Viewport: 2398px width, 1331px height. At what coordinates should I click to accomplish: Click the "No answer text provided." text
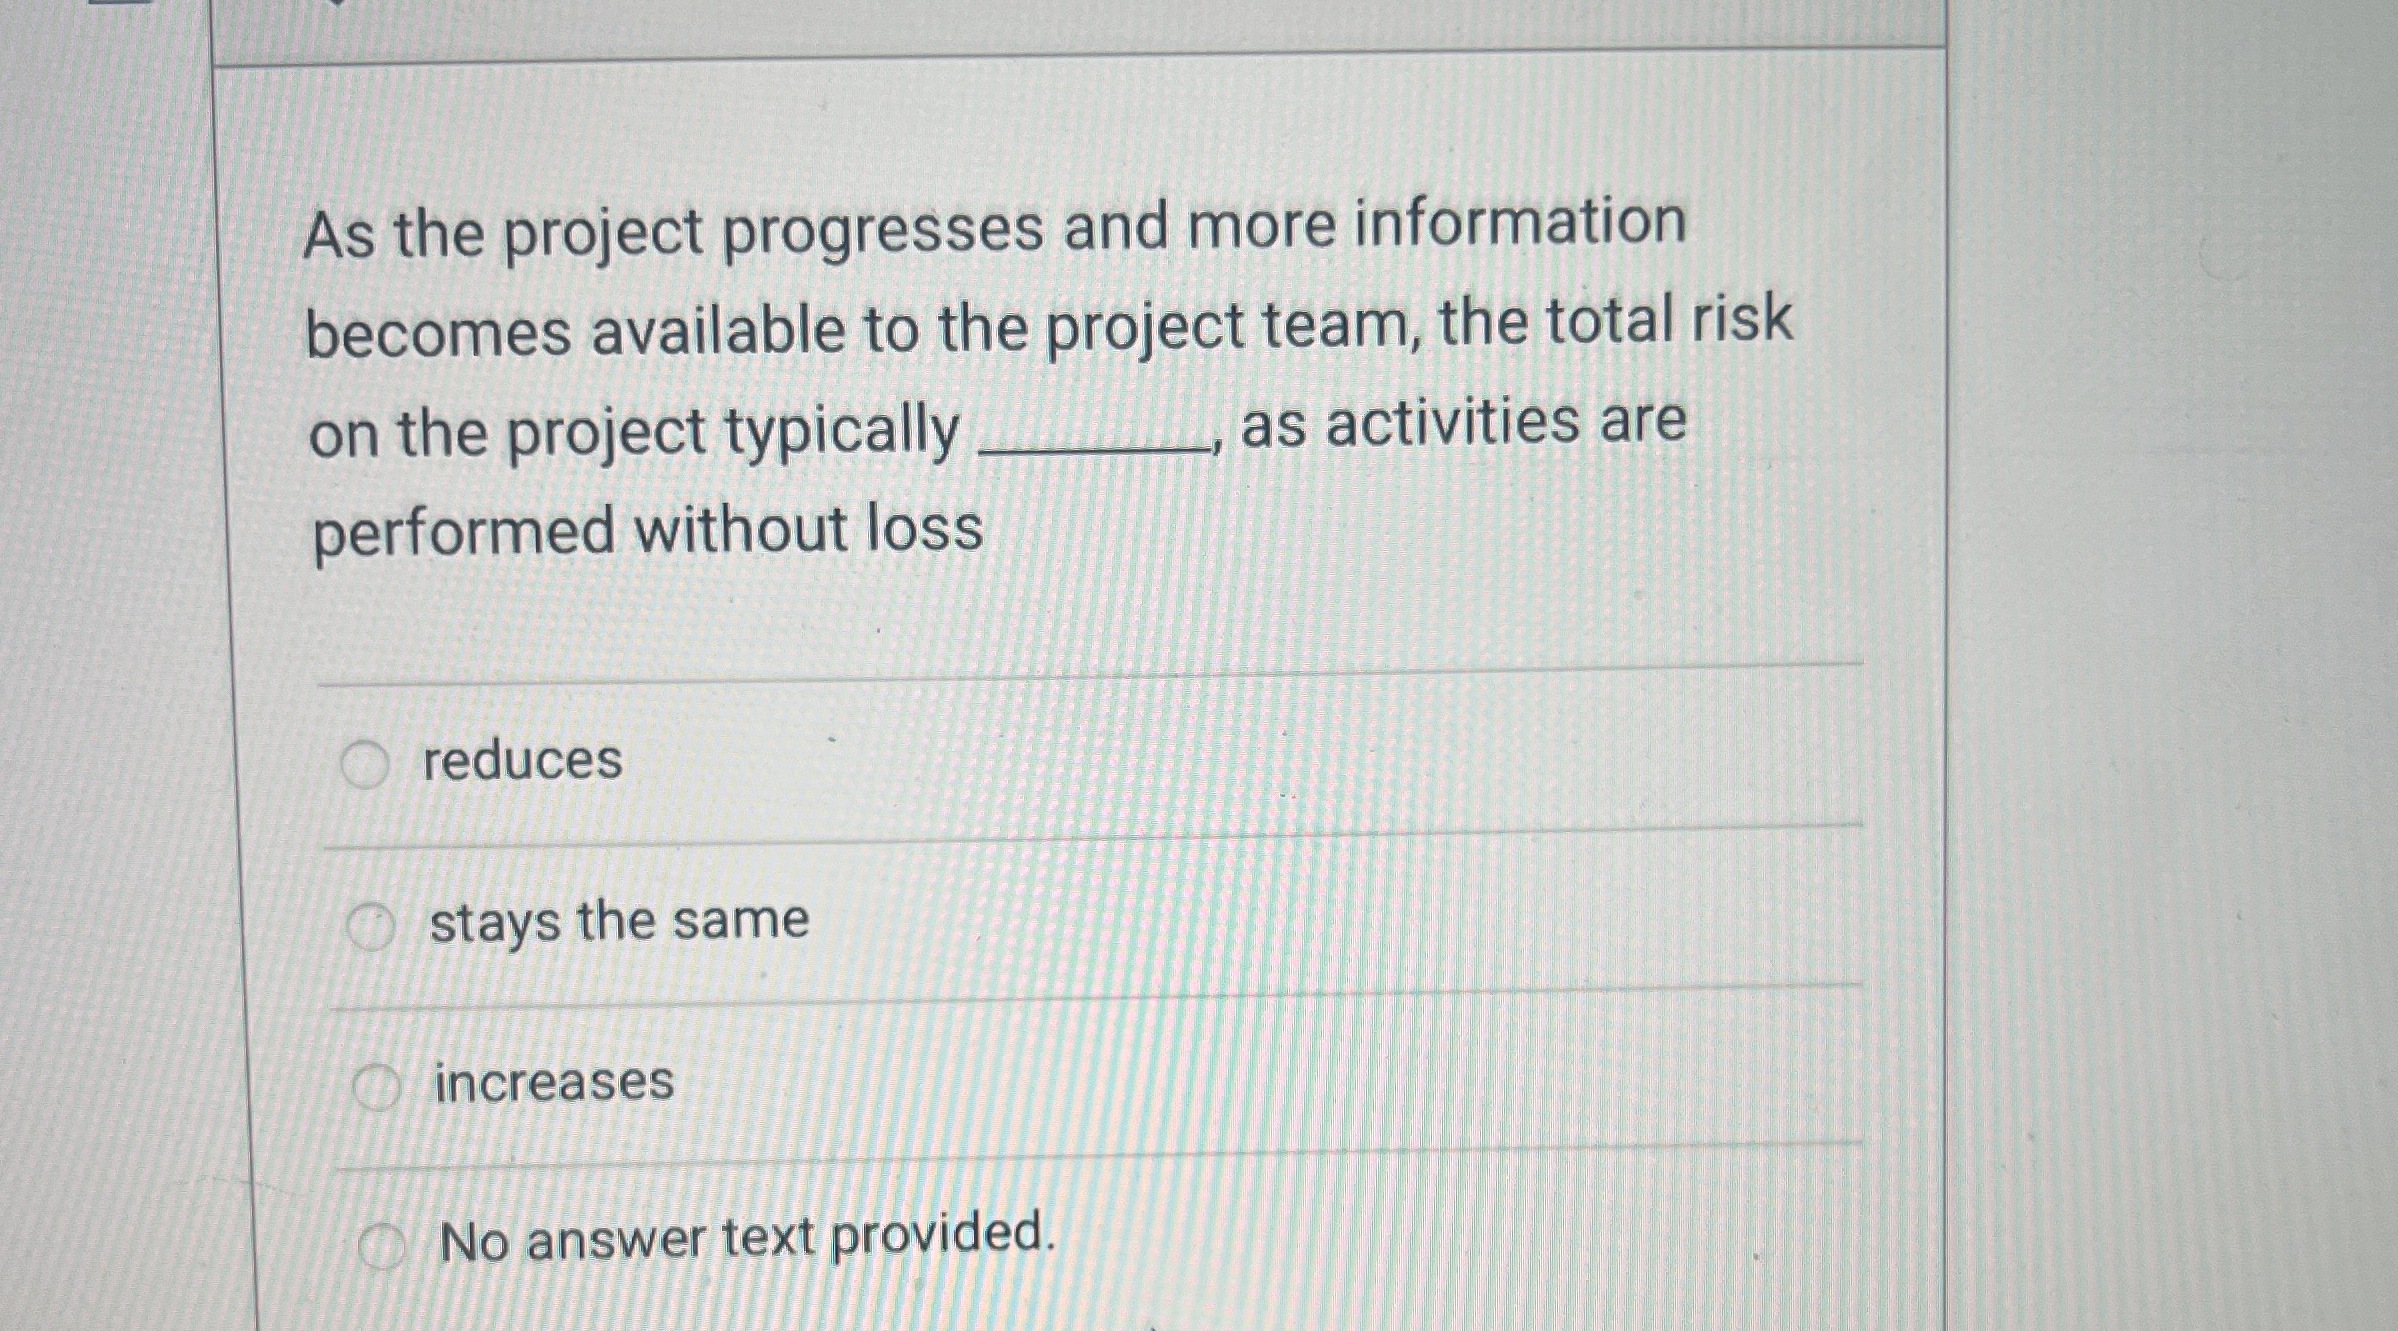(745, 1242)
